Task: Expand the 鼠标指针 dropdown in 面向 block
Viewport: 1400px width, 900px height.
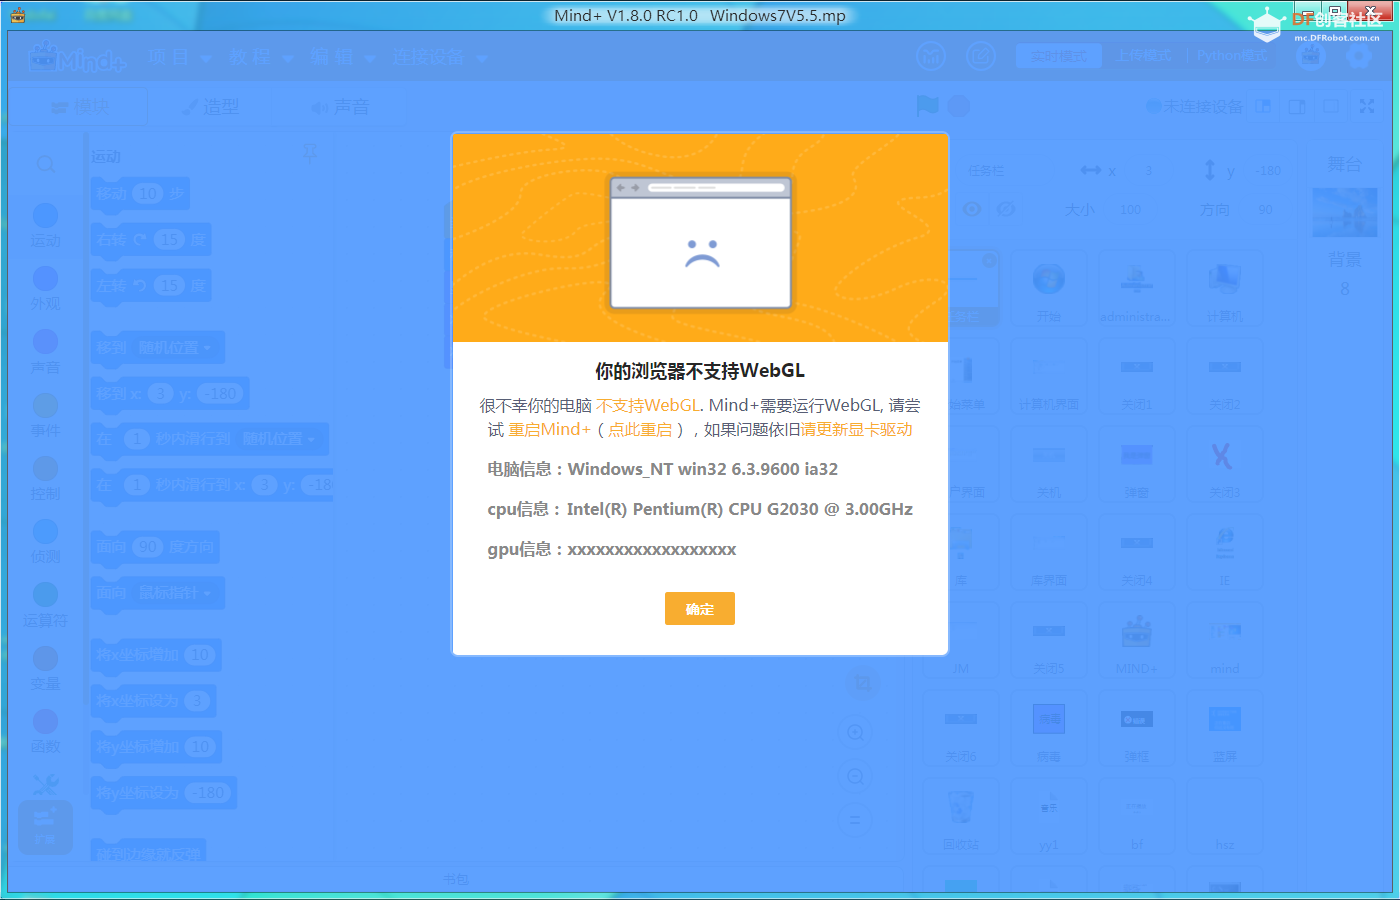Action: point(174,593)
